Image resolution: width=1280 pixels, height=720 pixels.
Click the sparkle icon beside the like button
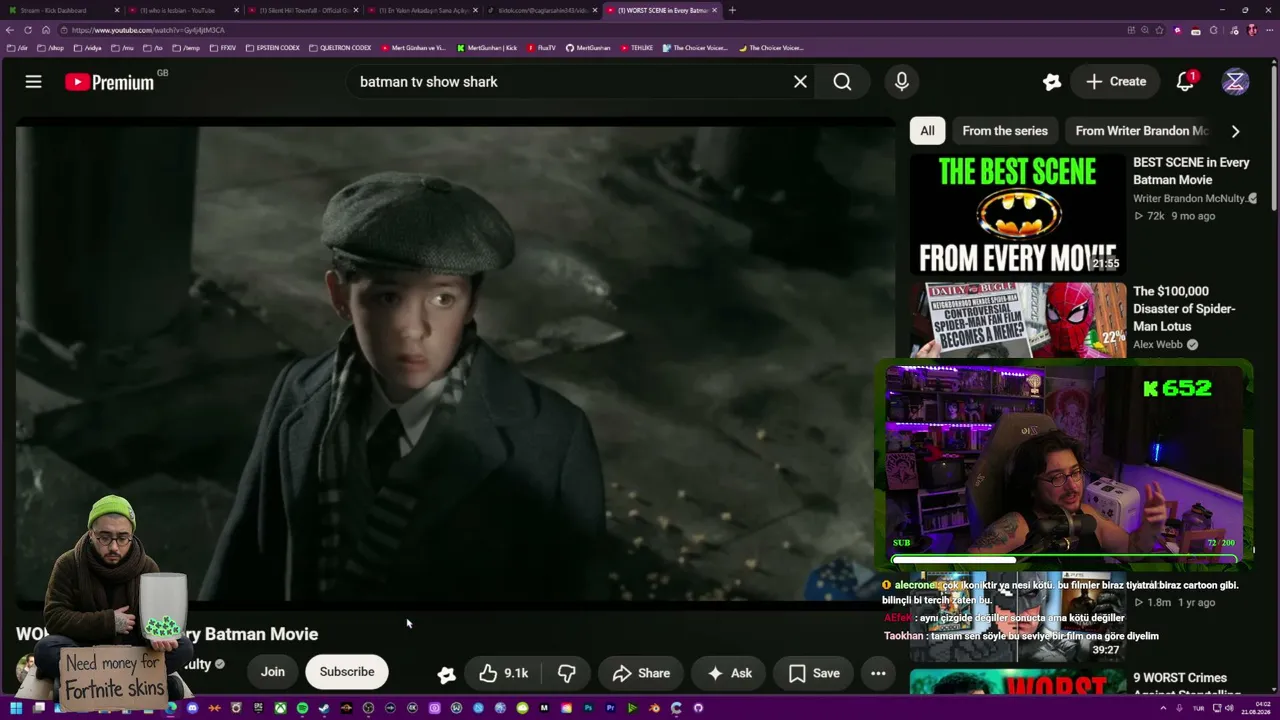coord(446,675)
